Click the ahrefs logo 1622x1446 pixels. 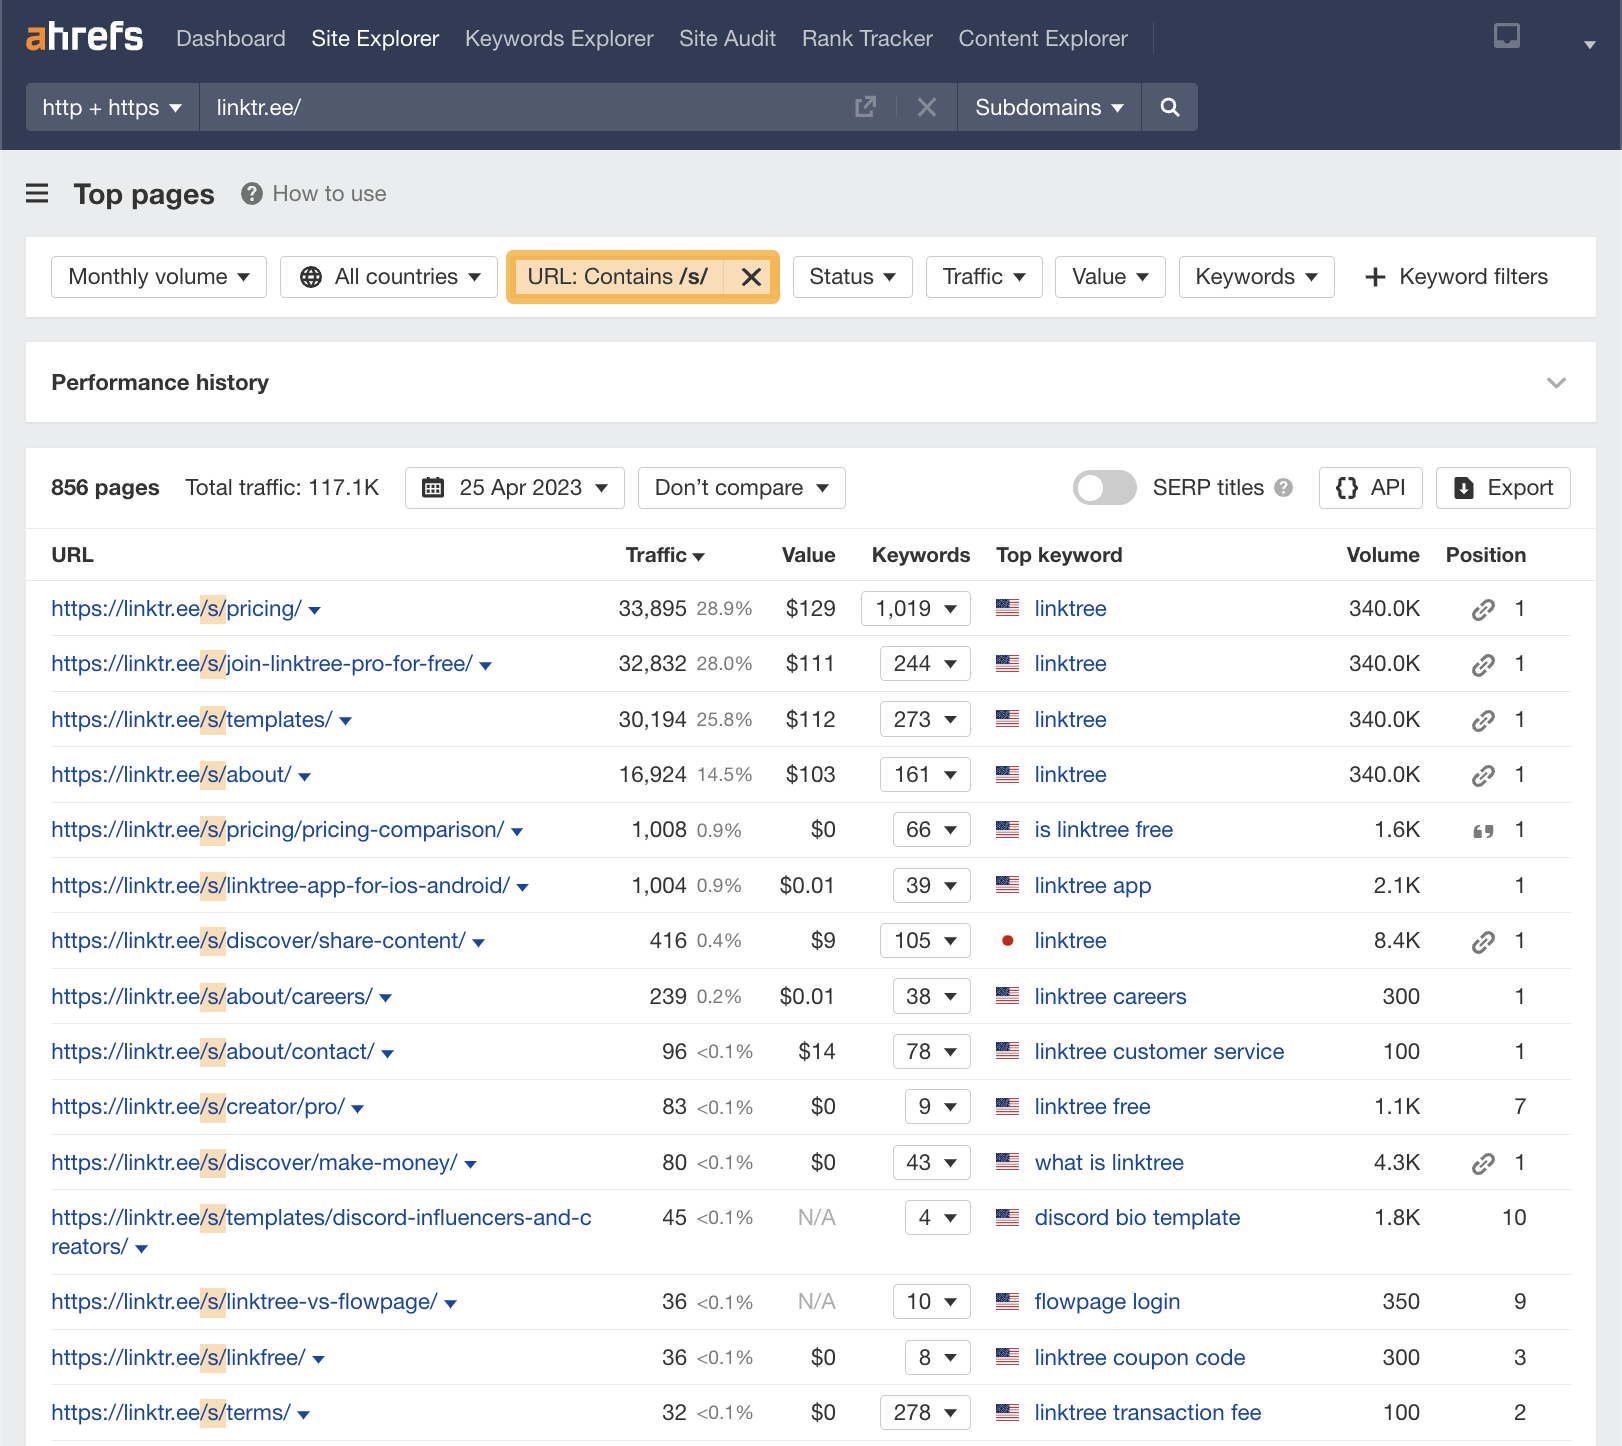click(x=84, y=36)
